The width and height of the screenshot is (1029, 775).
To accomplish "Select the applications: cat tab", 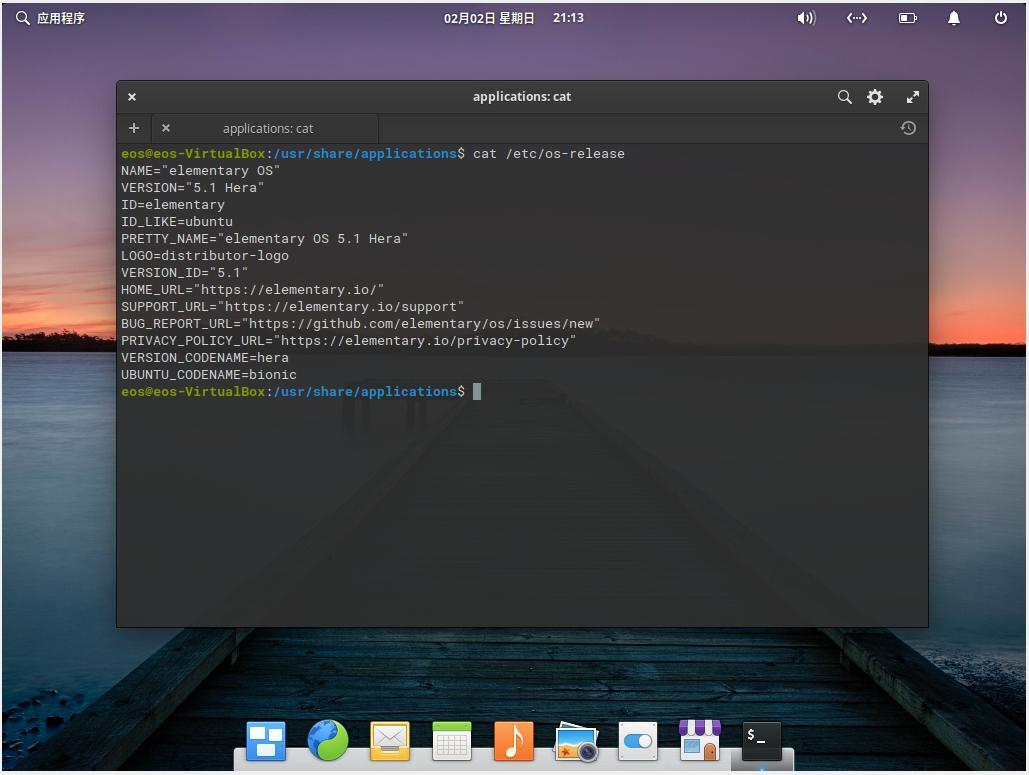I will [x=265, y=128].
